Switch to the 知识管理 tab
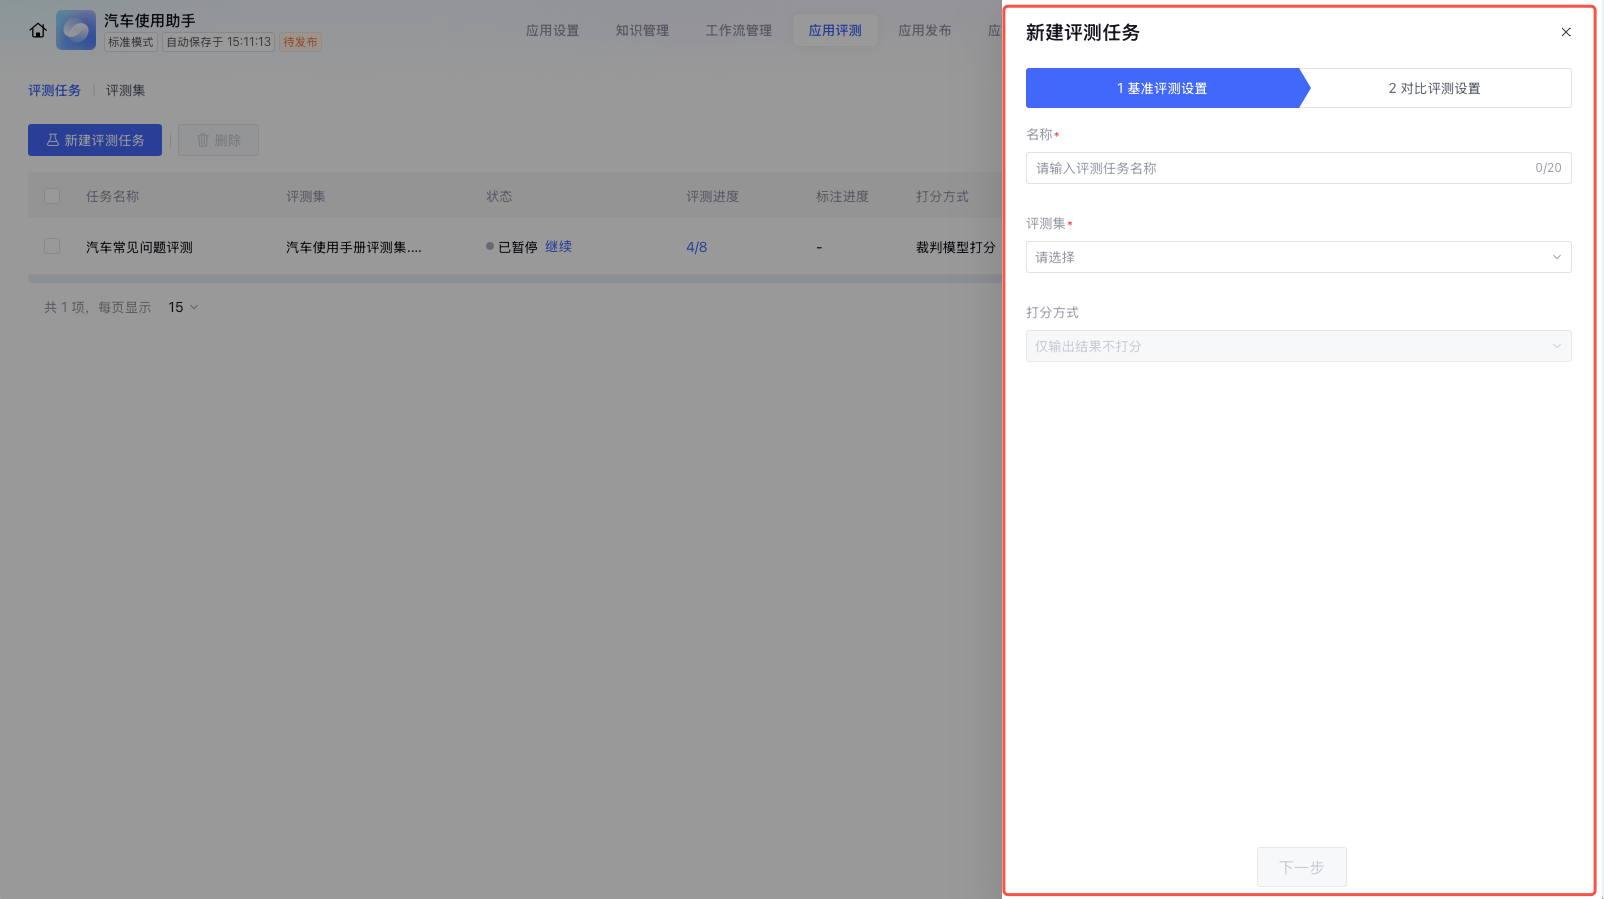The height and width of the screenshot is (899, 1604). point(642,30)
